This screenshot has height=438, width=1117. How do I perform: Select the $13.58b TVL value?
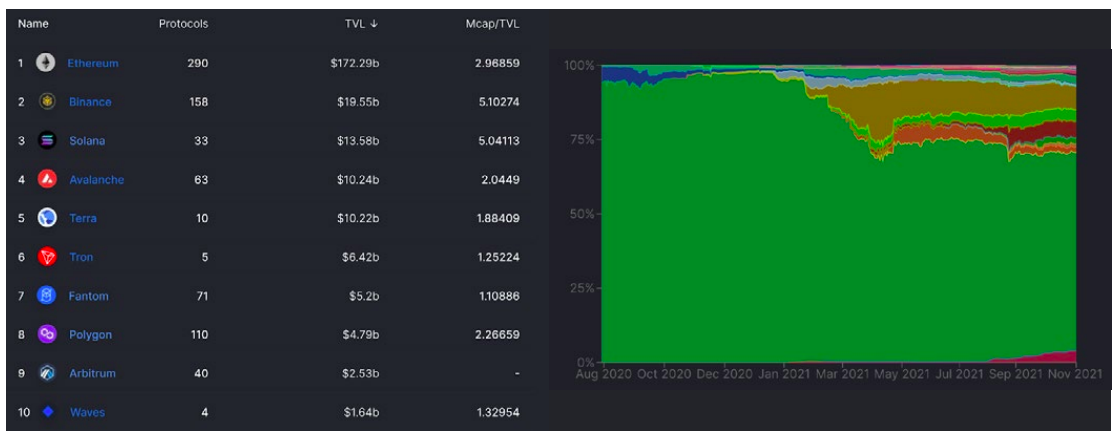point(358,141)
